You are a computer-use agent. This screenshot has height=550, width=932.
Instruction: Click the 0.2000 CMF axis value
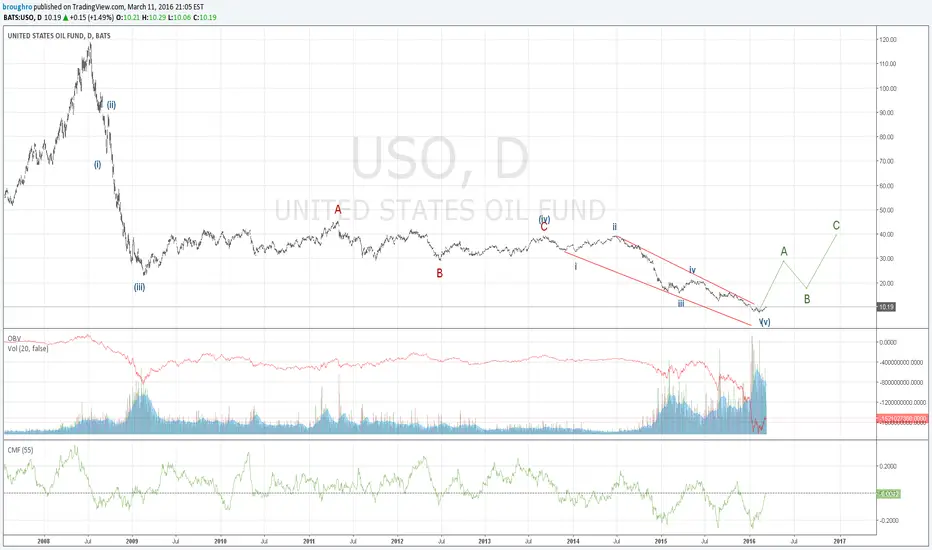[x=888, y=467]
